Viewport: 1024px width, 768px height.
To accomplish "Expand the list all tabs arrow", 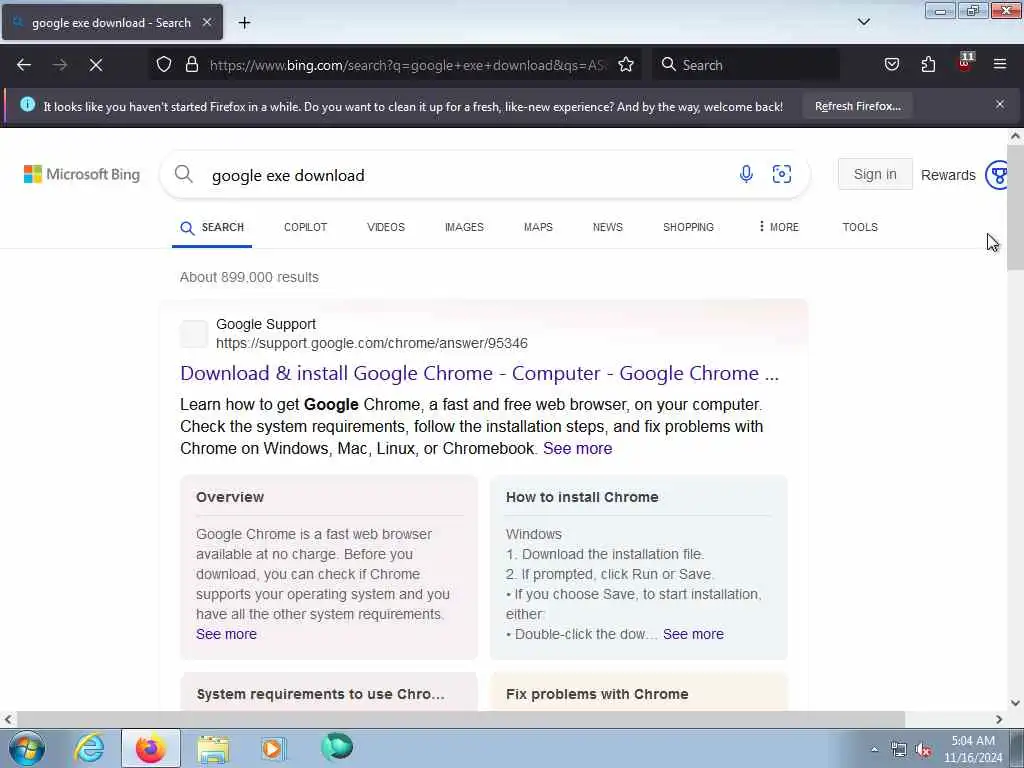I will point(864,22).
